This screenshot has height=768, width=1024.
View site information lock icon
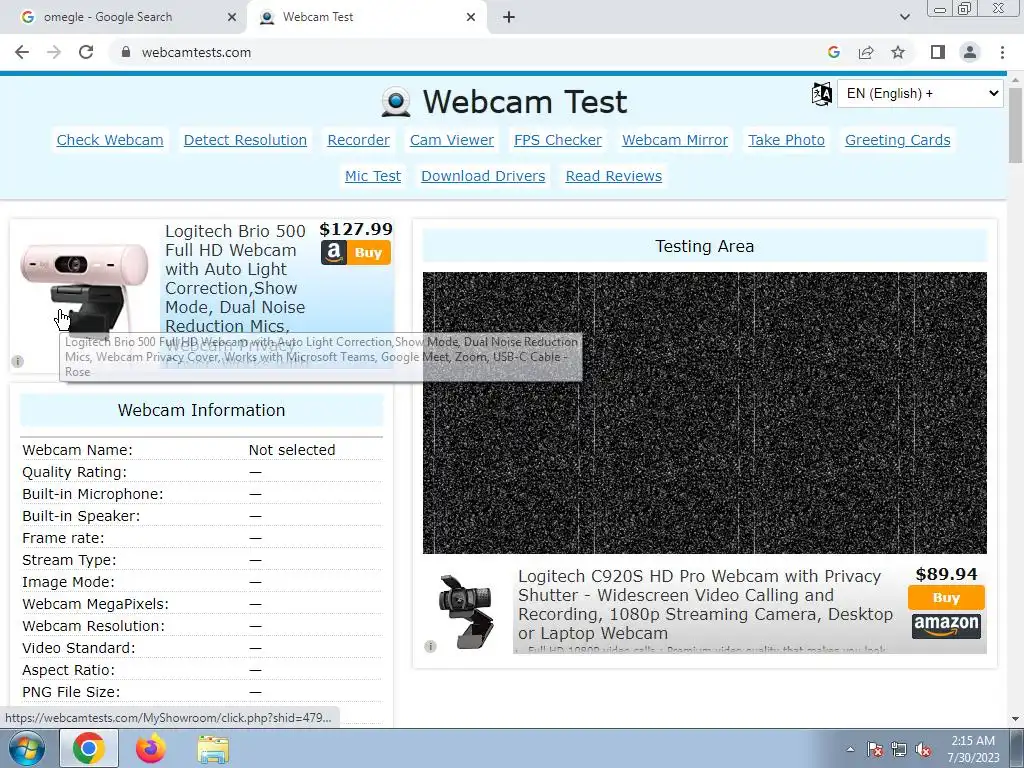pyautogui.click(x=126, y=52)
